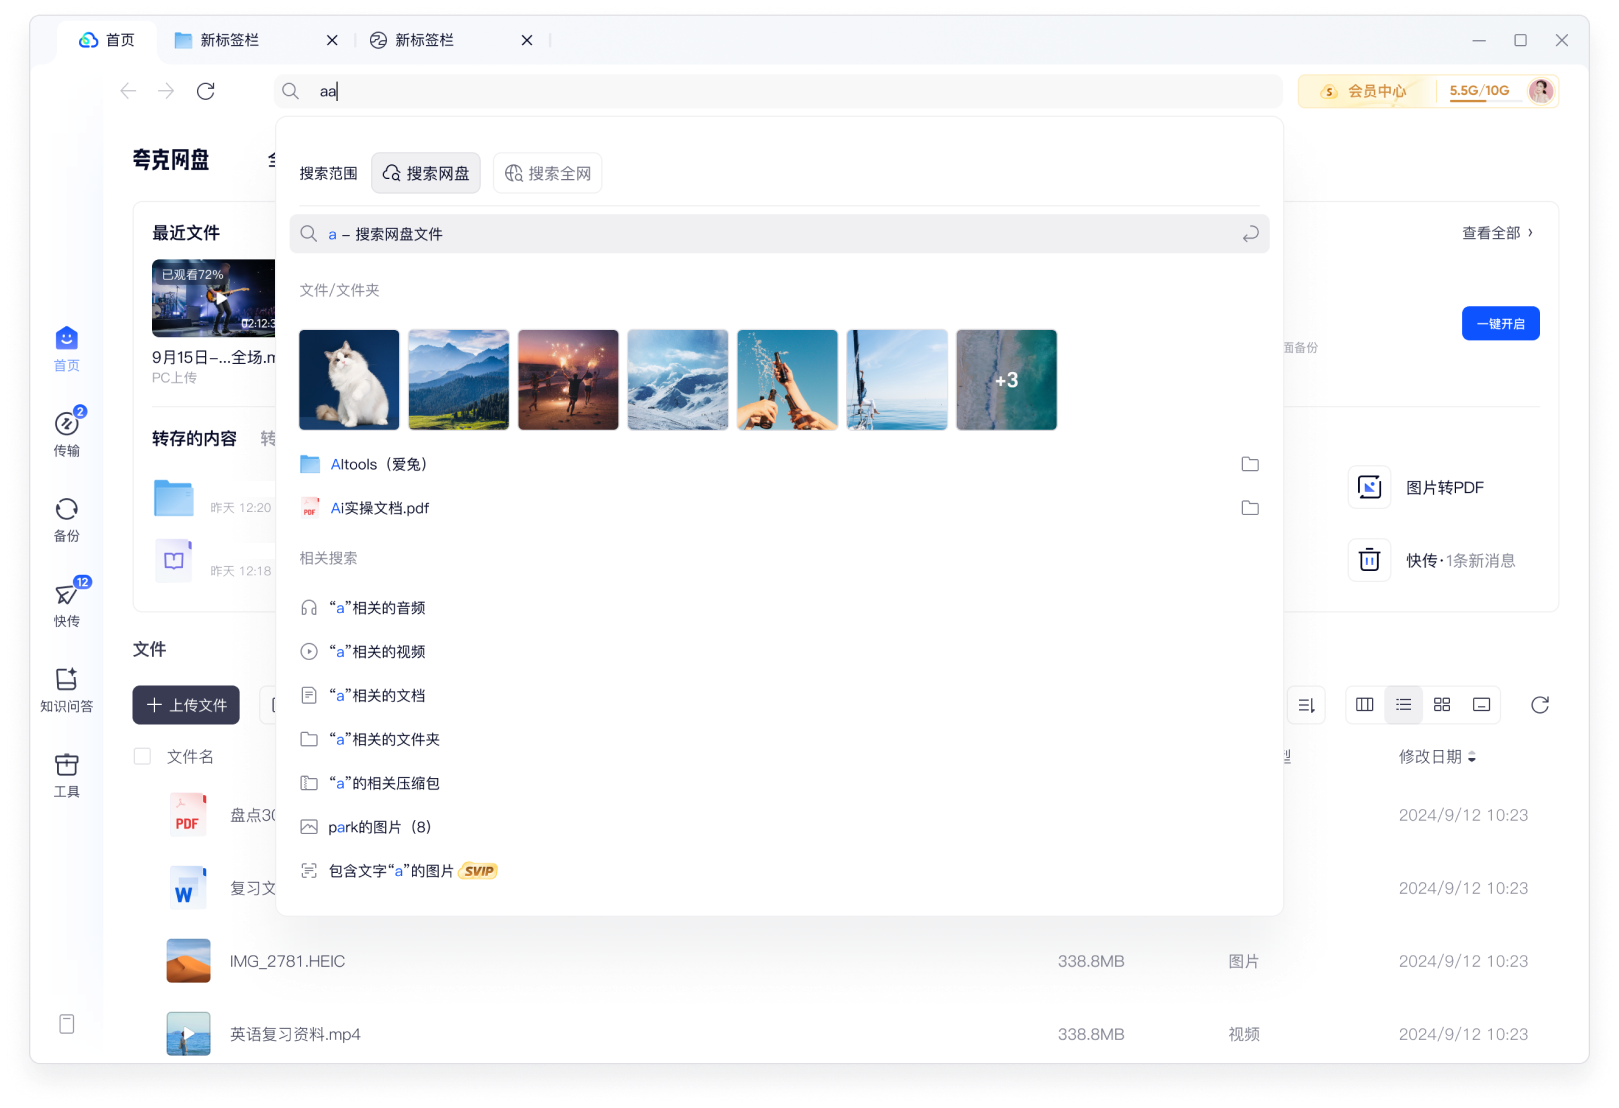The image size is (1619, 1108).
Task: Click the back navigation arrow
Action: click(128, 91)
